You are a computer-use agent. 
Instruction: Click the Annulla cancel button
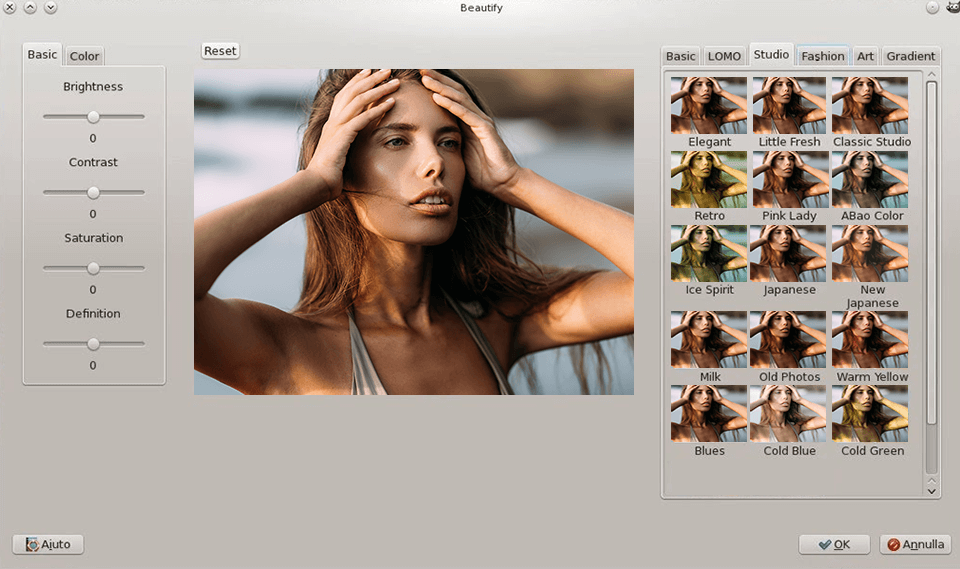pos(915,544)
